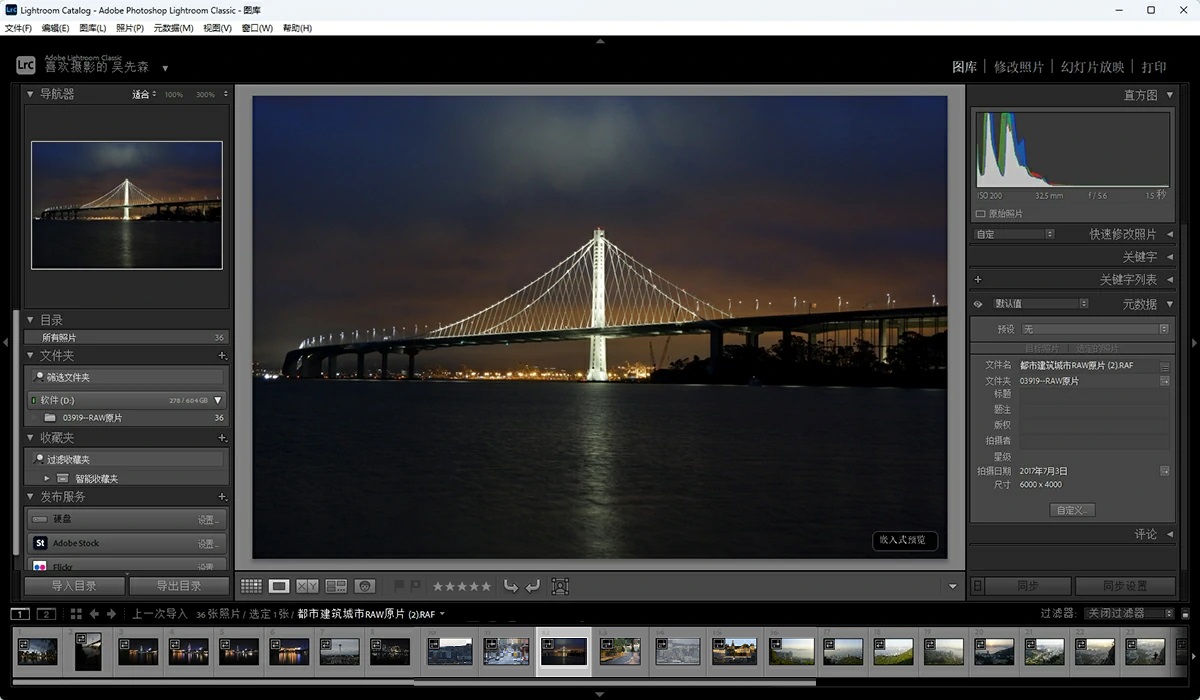
Task: Collapse the 直方图 panel triangle
Action: click(1170, 95)
